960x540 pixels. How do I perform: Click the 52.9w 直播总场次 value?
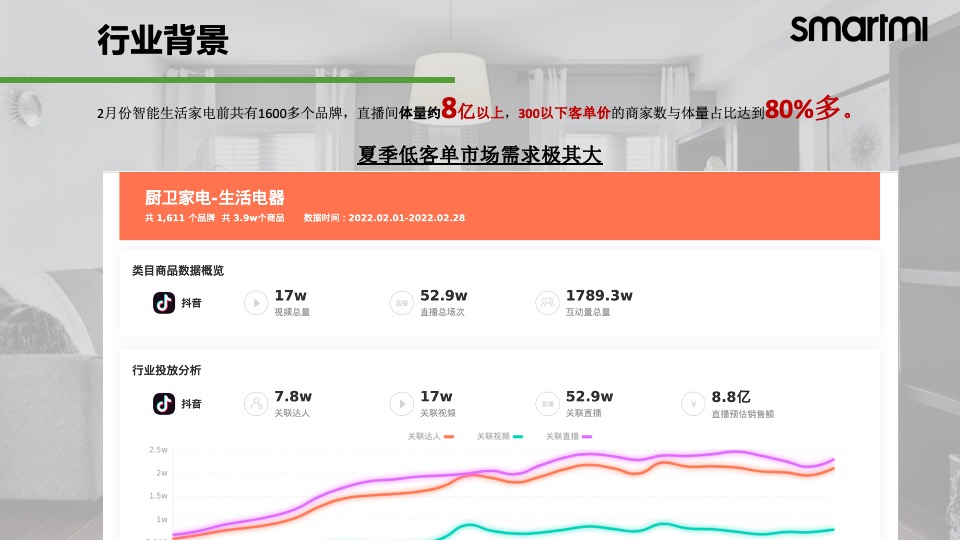tap(444, 296)
